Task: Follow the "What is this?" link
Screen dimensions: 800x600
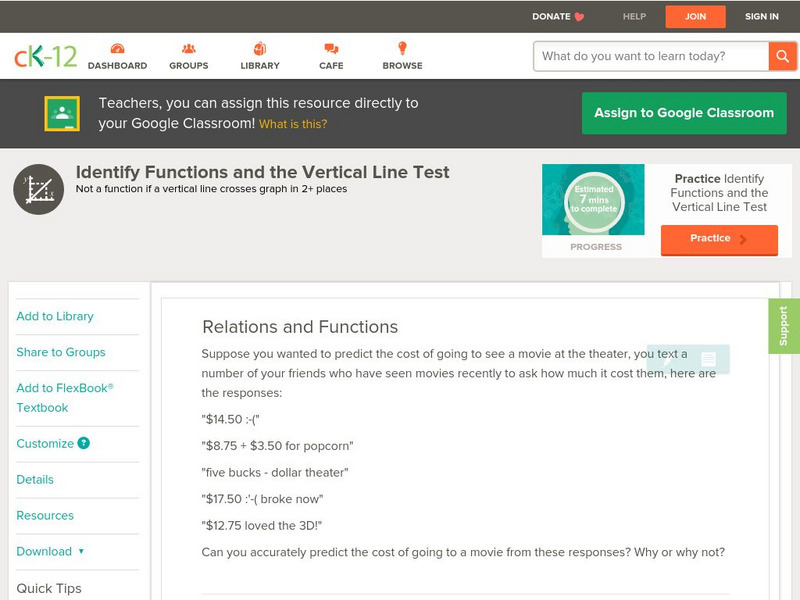Action: pos(293,125)
